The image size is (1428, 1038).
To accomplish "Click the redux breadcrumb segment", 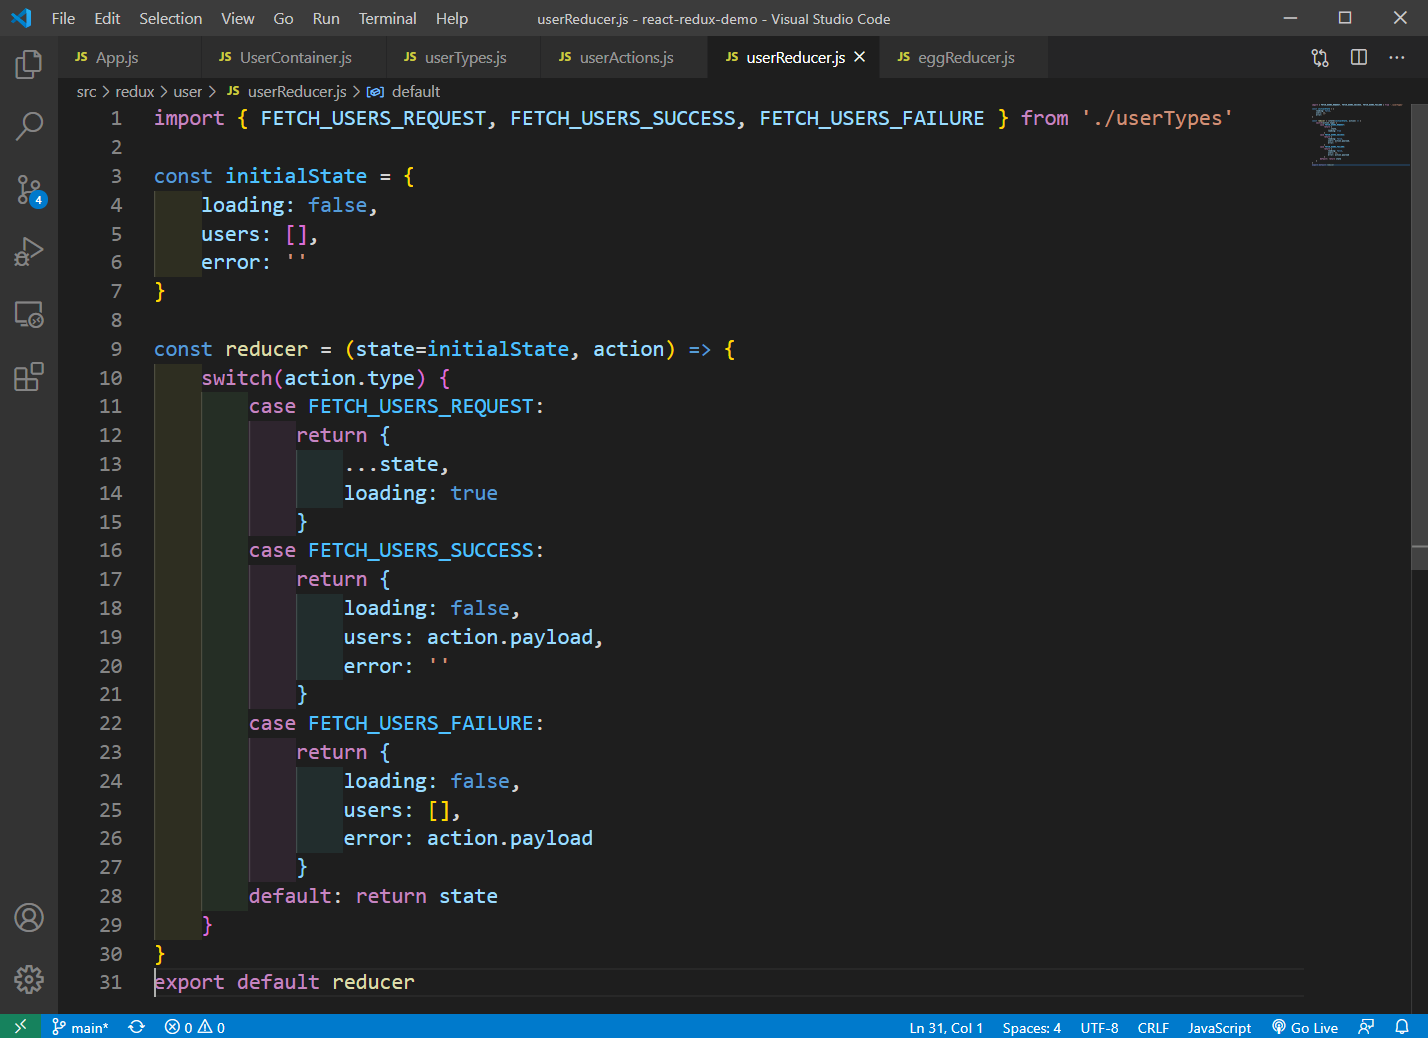I will point(135,91).
